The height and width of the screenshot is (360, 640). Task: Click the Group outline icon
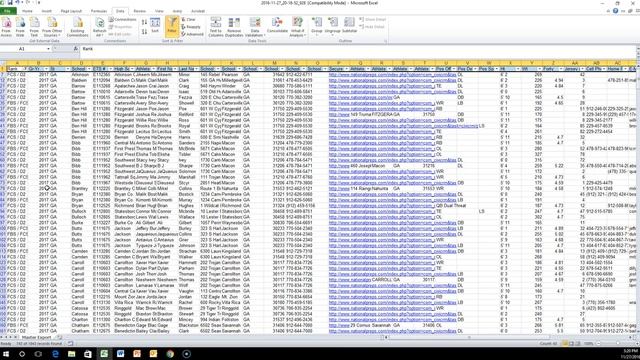click(x=317, y=25)
